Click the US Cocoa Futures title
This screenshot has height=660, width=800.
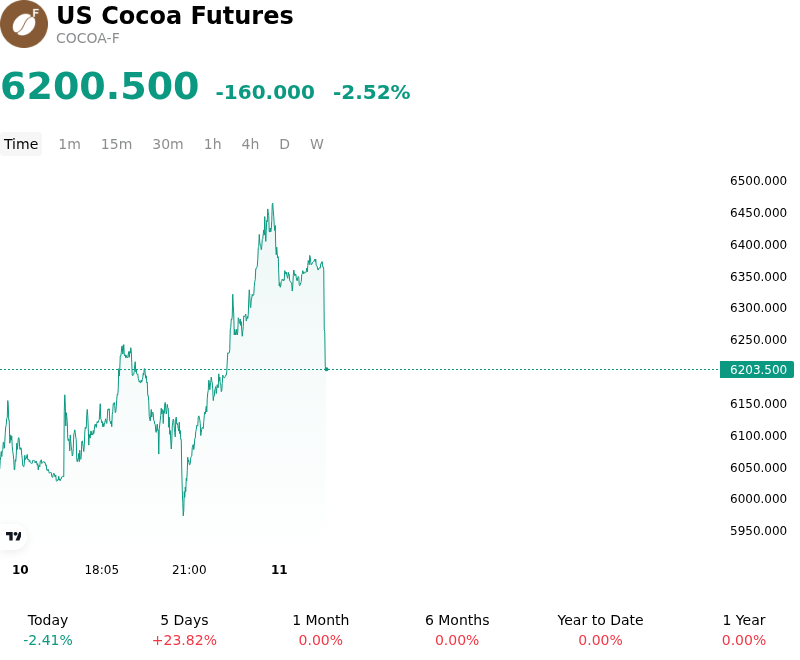pos(174,15)
